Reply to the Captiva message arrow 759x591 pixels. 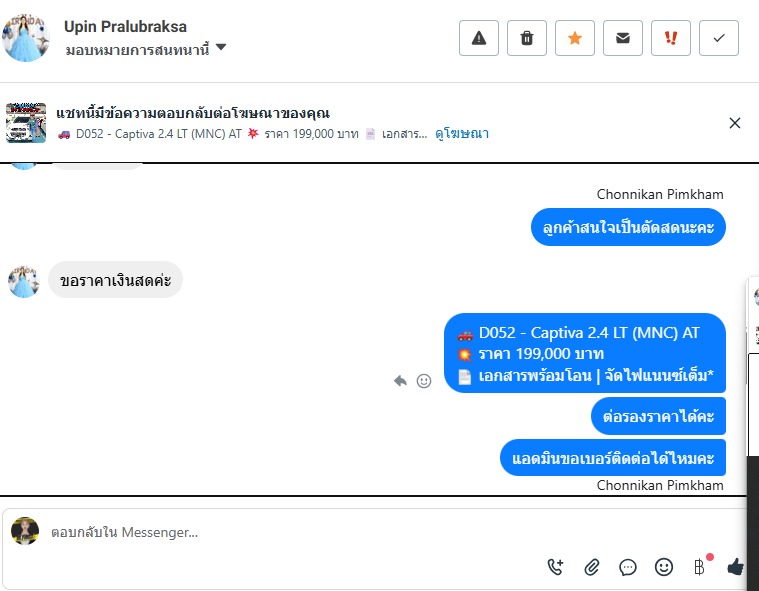coord(400,381)
